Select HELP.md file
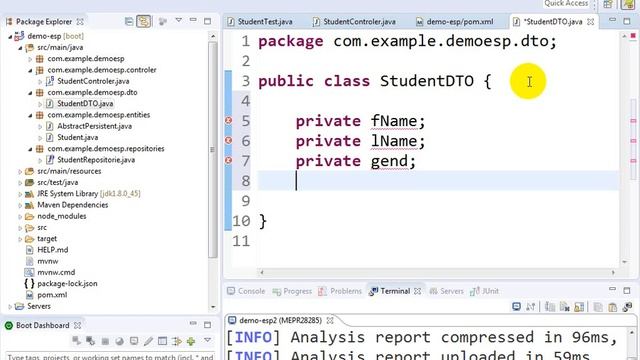 click(x=53, y=250)
